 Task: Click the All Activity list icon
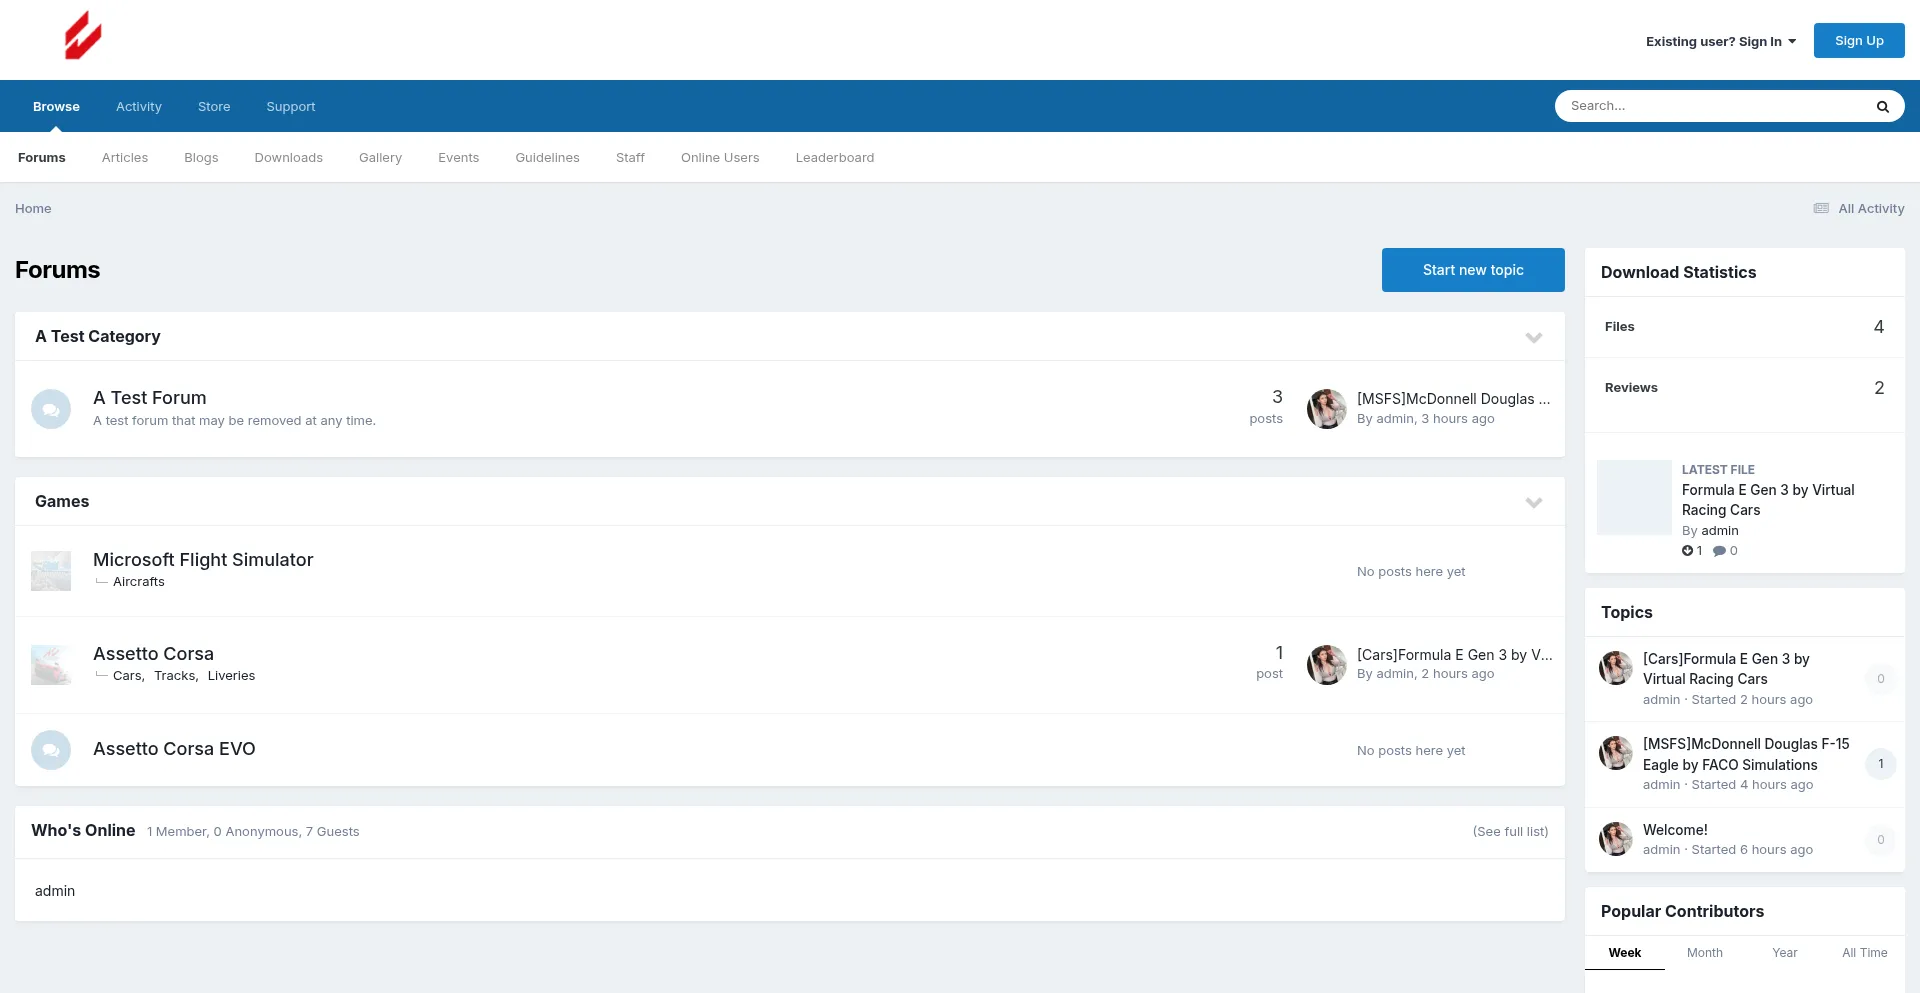click(1820, 208)
